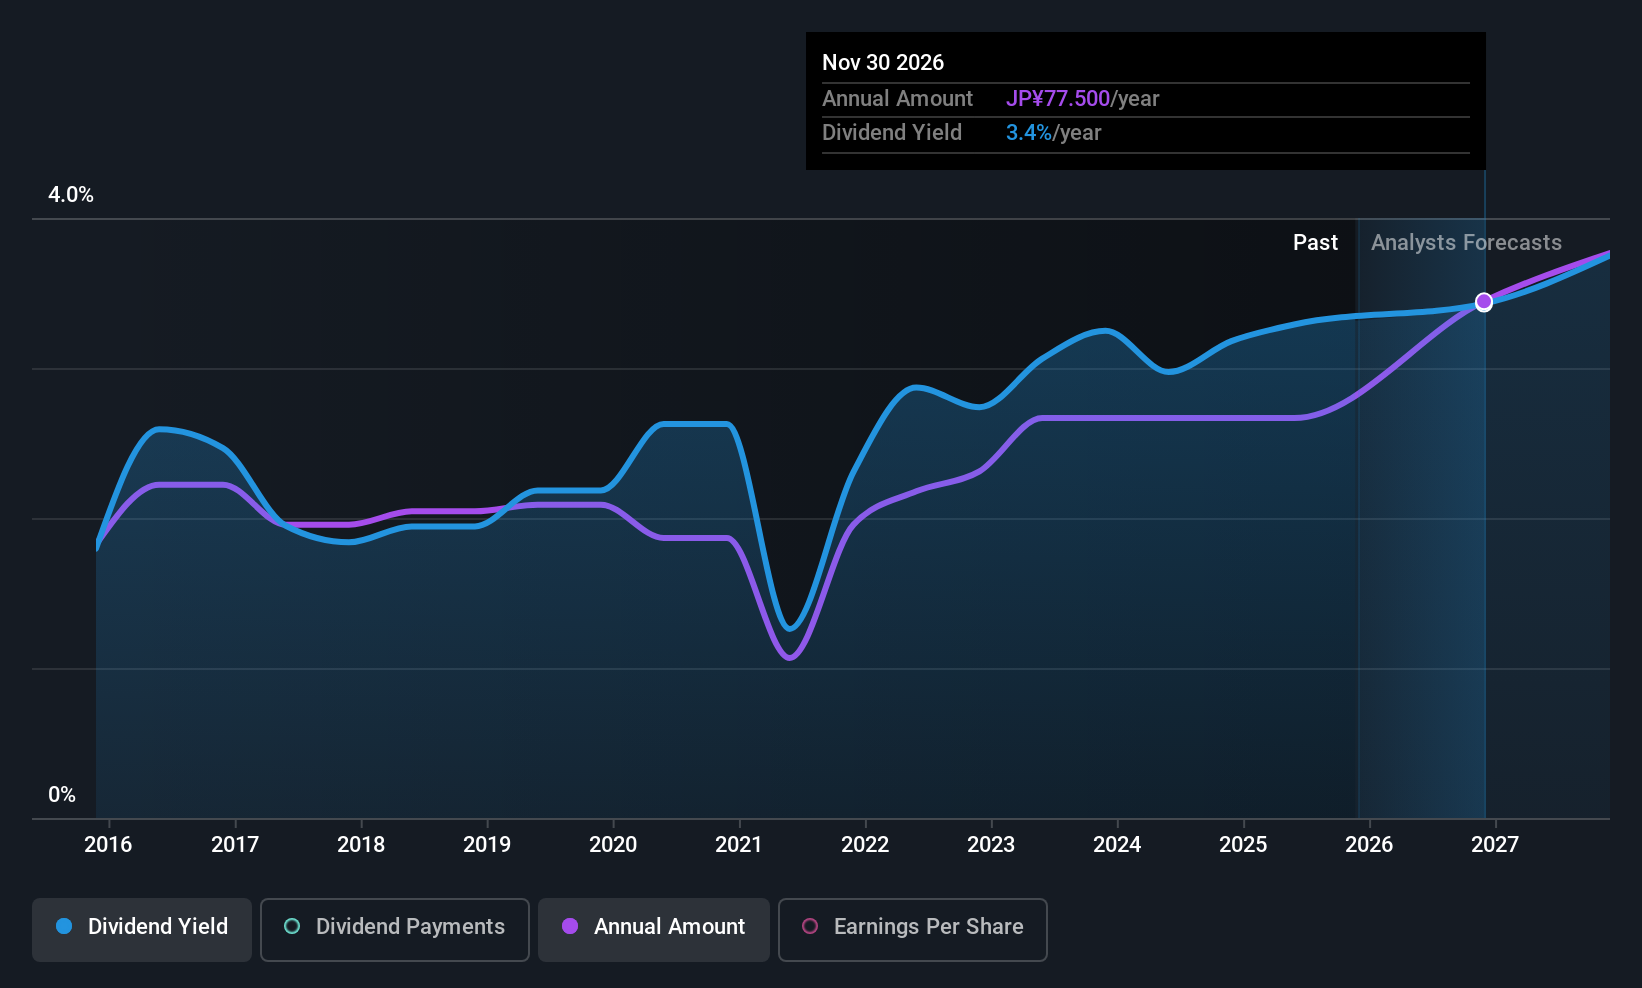Toggle the Annual Amount legend button
Image resolution: width=1642 pixels, height=988 pixels.
tap(654, 929)
